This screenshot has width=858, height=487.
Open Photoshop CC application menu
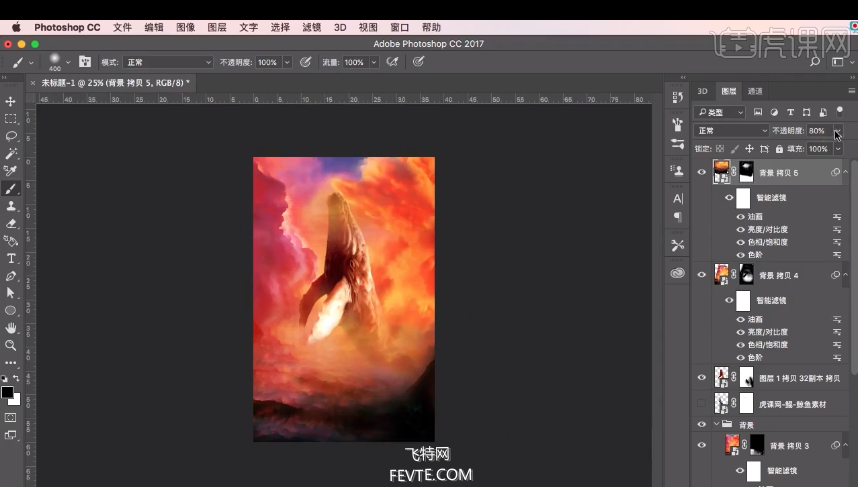point(67,27)
